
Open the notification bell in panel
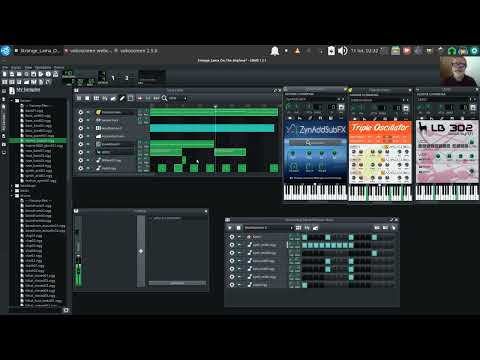click(x=275, y=51)
